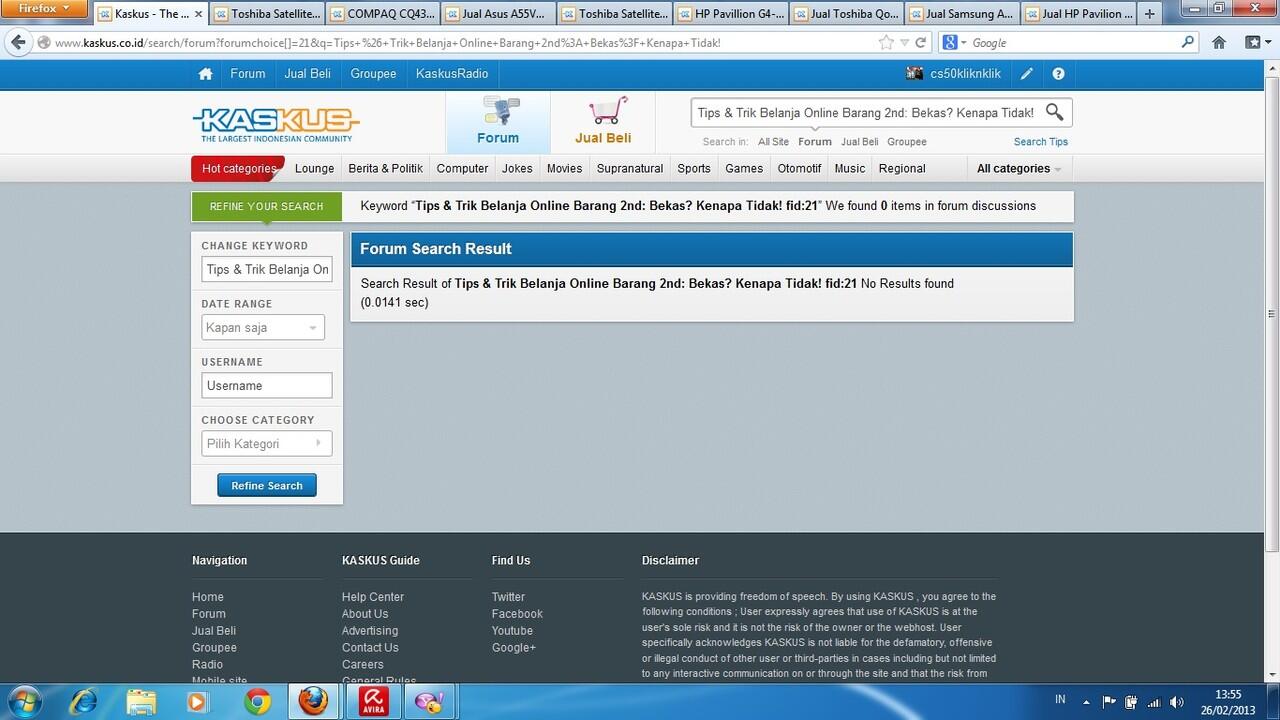This screenshot has height=720, width=1280.
Task: Expand the All categories dropdown
Action: (x=1019, y=169)
